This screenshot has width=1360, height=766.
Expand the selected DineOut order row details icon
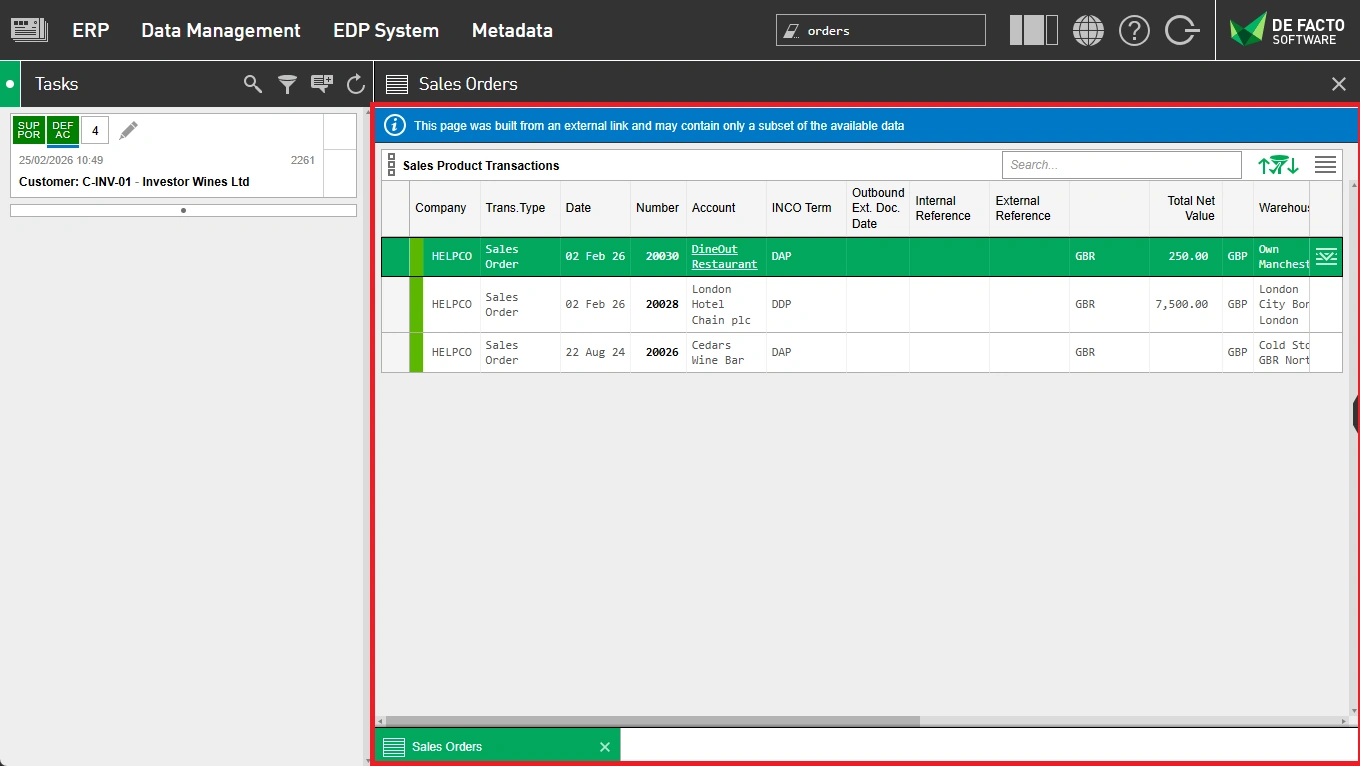tap(1326, 256)
